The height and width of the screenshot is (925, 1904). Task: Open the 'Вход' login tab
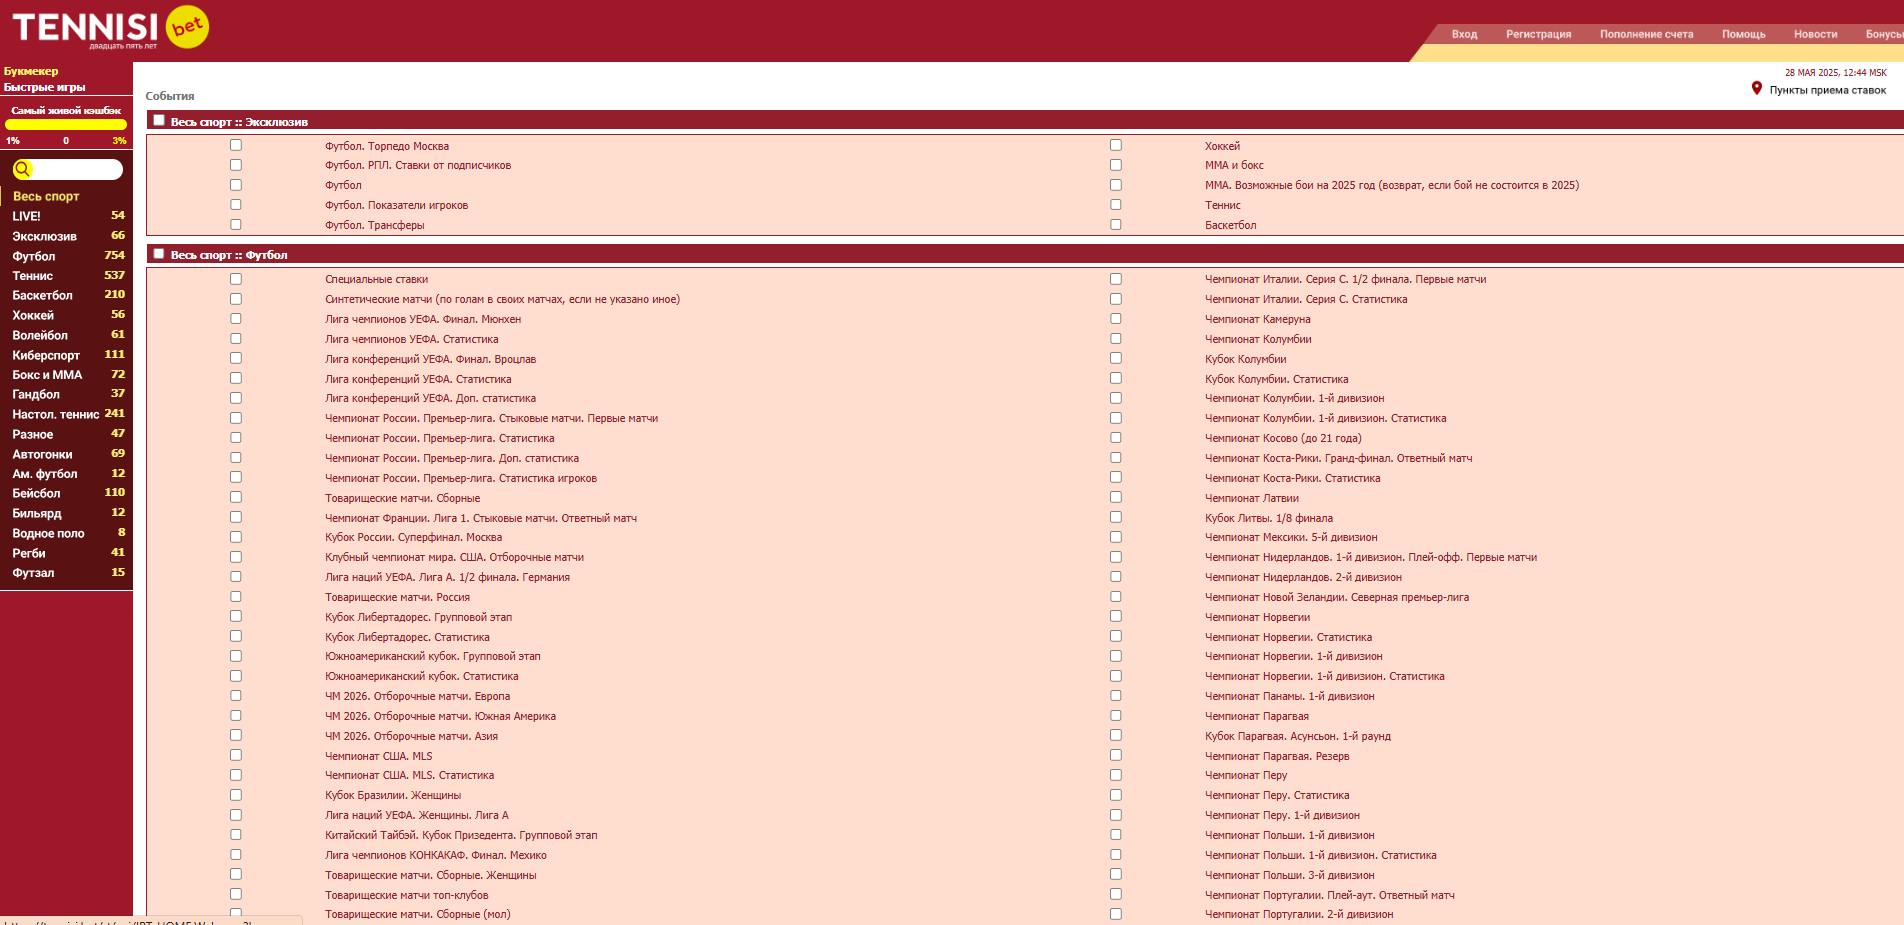click(1464, 34)
